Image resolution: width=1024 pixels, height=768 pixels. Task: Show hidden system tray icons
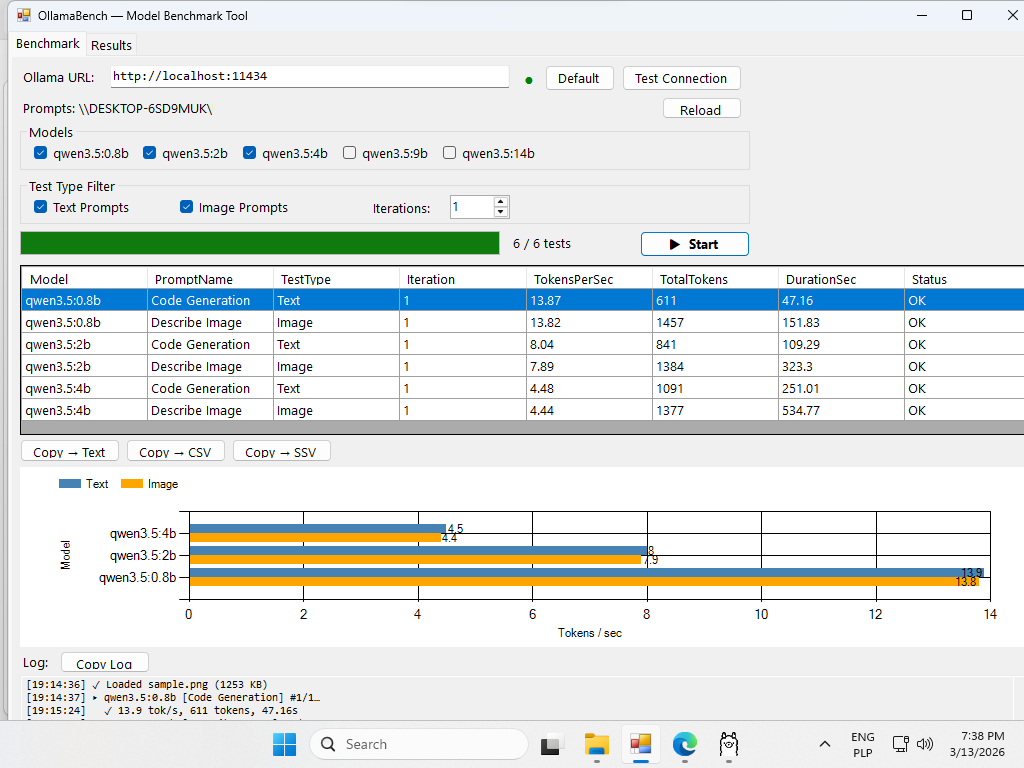click(x=825, y=744)
